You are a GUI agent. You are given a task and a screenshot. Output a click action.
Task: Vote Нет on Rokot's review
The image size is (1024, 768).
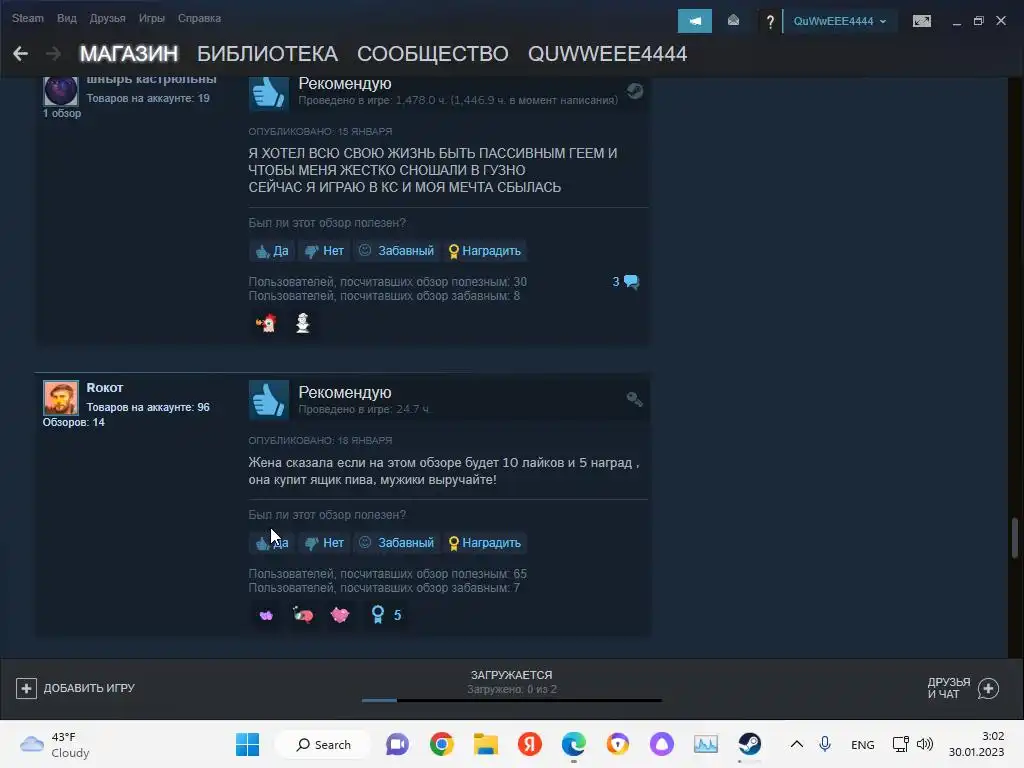coord(325,543)
